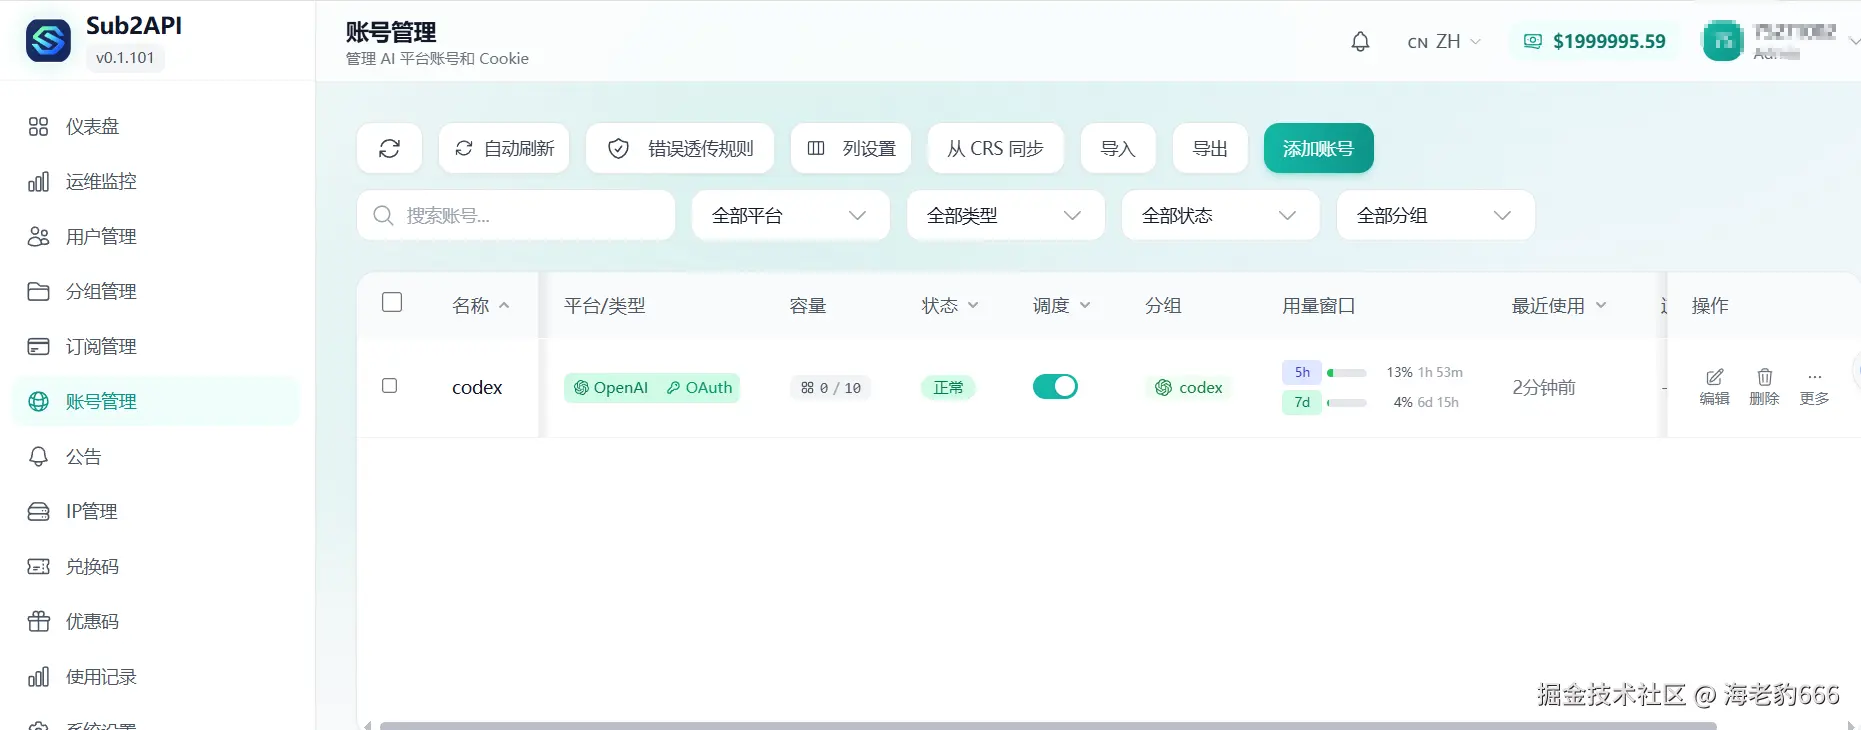Click the 7d usage progress bar
The width and height of the screenshot is (1861, 730).
pos(1347,403)
